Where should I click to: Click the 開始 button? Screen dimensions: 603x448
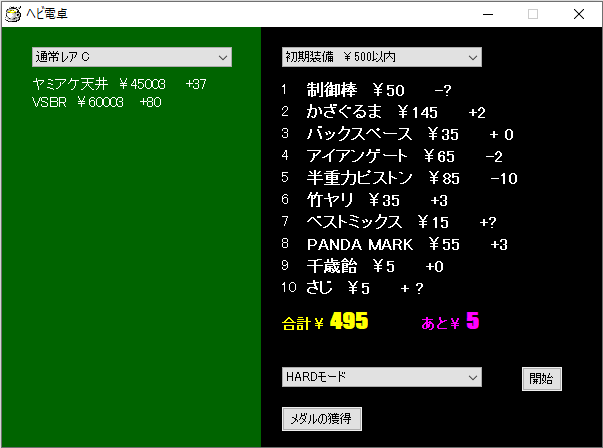click(541, 379)
